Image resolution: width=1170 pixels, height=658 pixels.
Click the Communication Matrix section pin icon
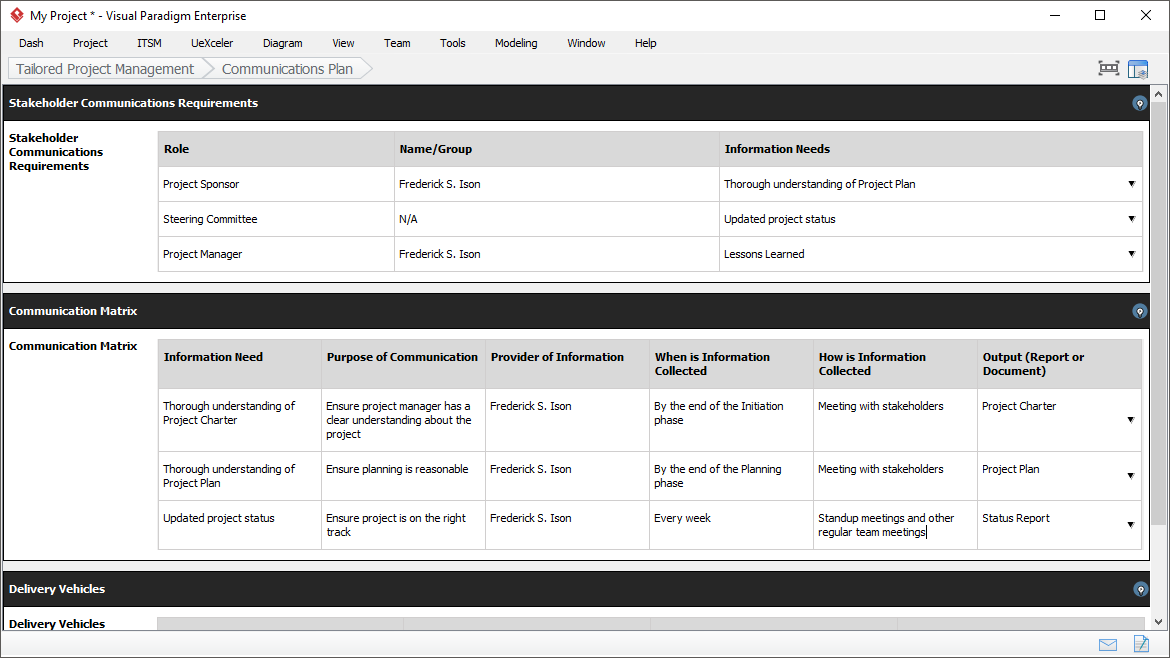(x=1139, y=311)
